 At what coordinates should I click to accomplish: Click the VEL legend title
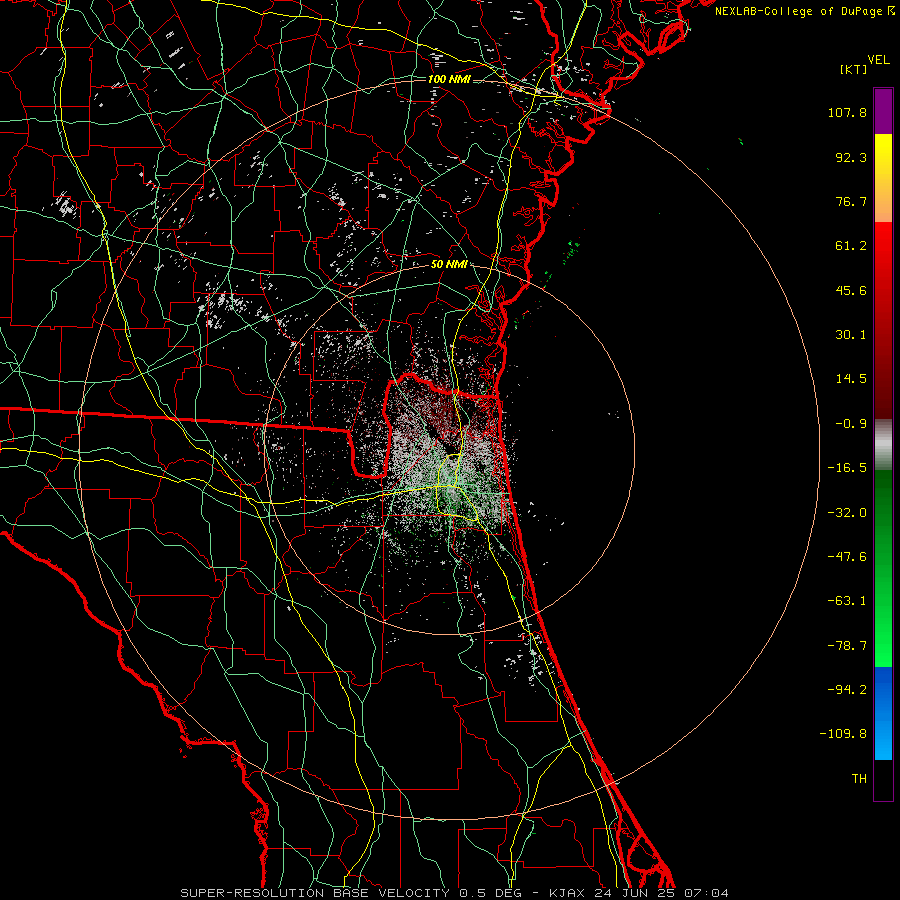878,60
